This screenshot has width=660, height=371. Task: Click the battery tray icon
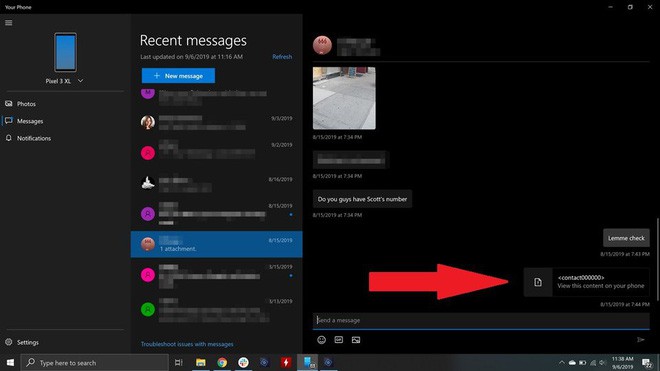(583, 363)
